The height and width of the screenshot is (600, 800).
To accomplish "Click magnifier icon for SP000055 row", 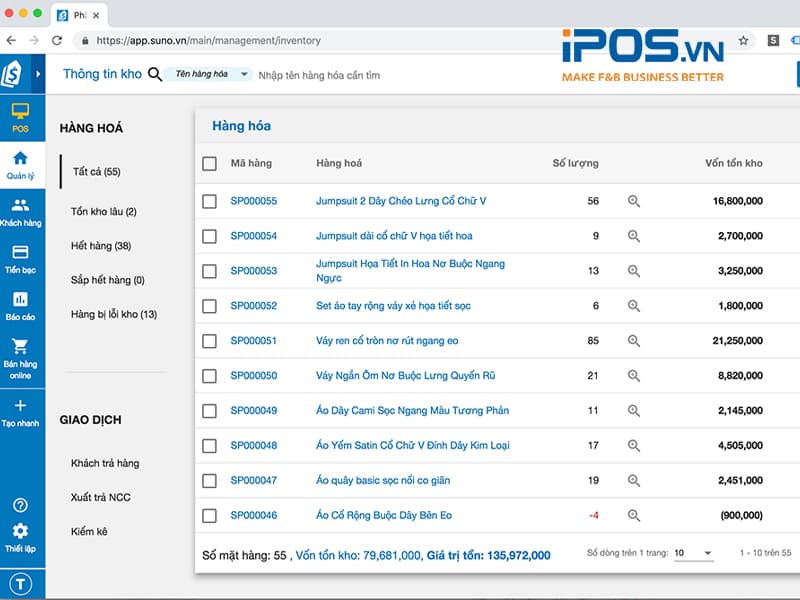I will 633,201.
